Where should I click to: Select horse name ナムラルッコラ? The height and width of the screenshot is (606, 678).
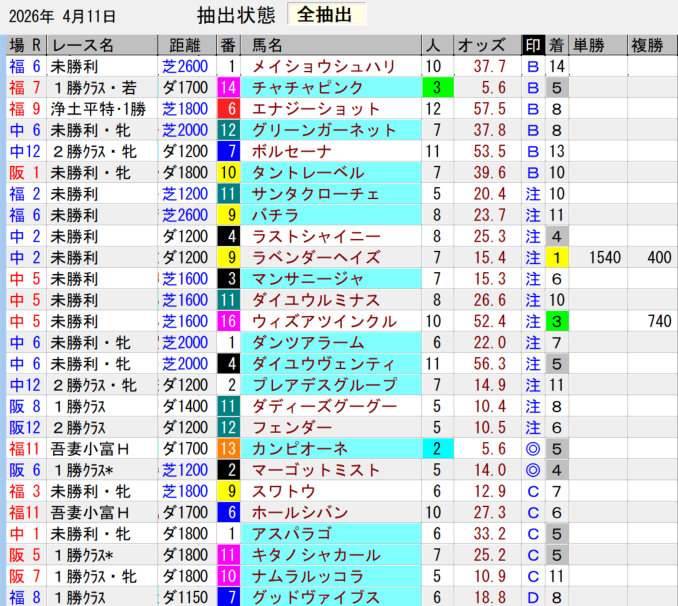(x=307, y=576)
